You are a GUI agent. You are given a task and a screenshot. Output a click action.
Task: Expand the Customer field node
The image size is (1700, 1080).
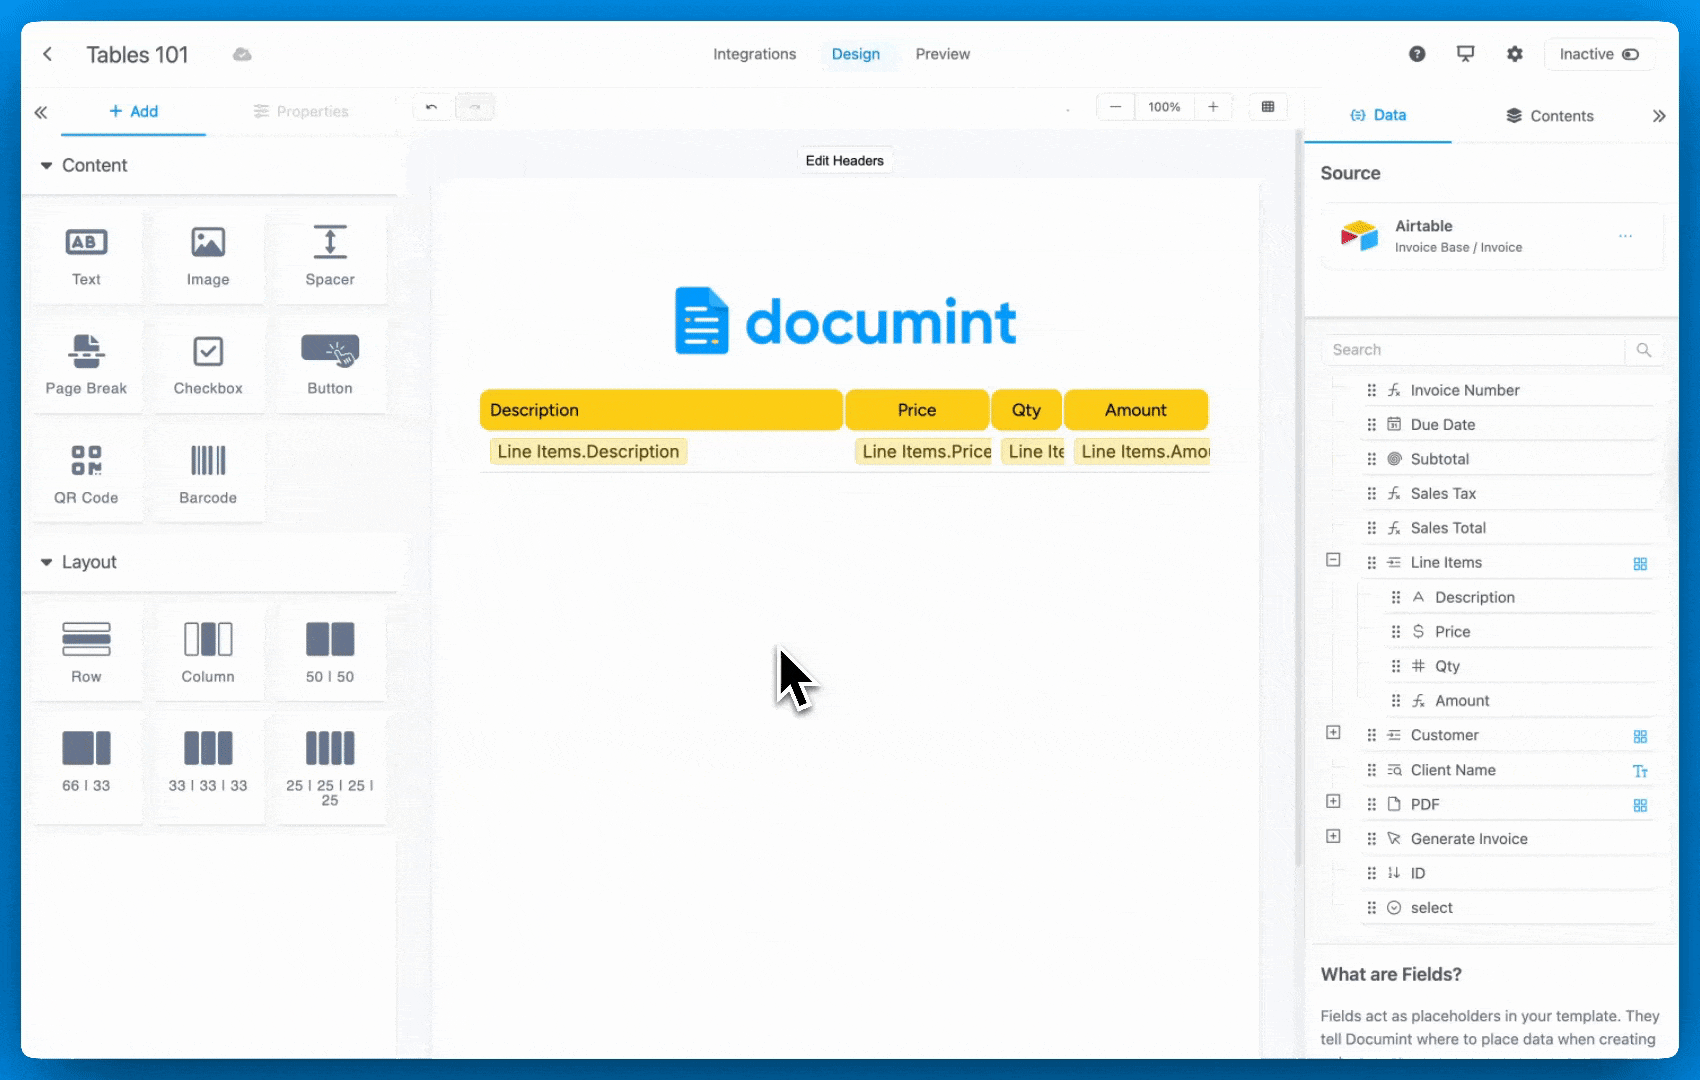(x=1333, y=733)
